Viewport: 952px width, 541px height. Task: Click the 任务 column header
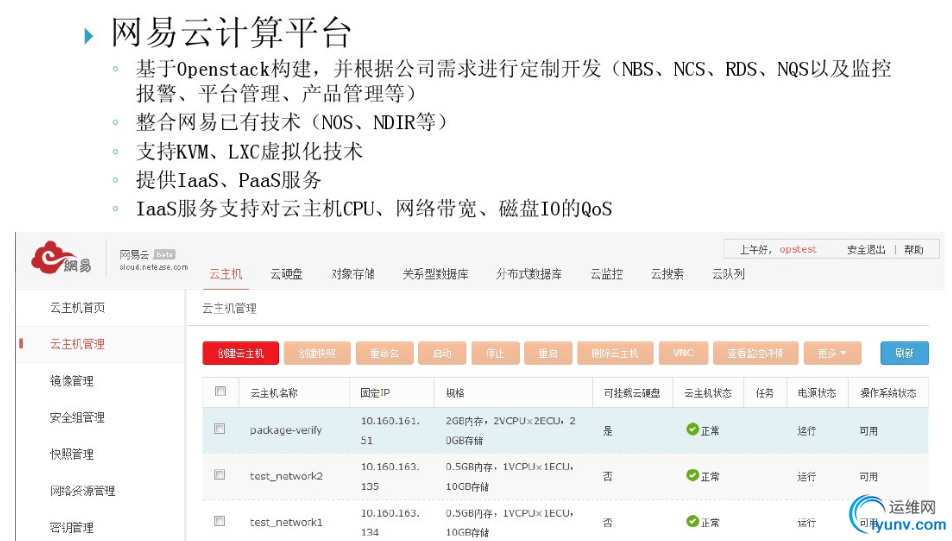tap(764, 393)
